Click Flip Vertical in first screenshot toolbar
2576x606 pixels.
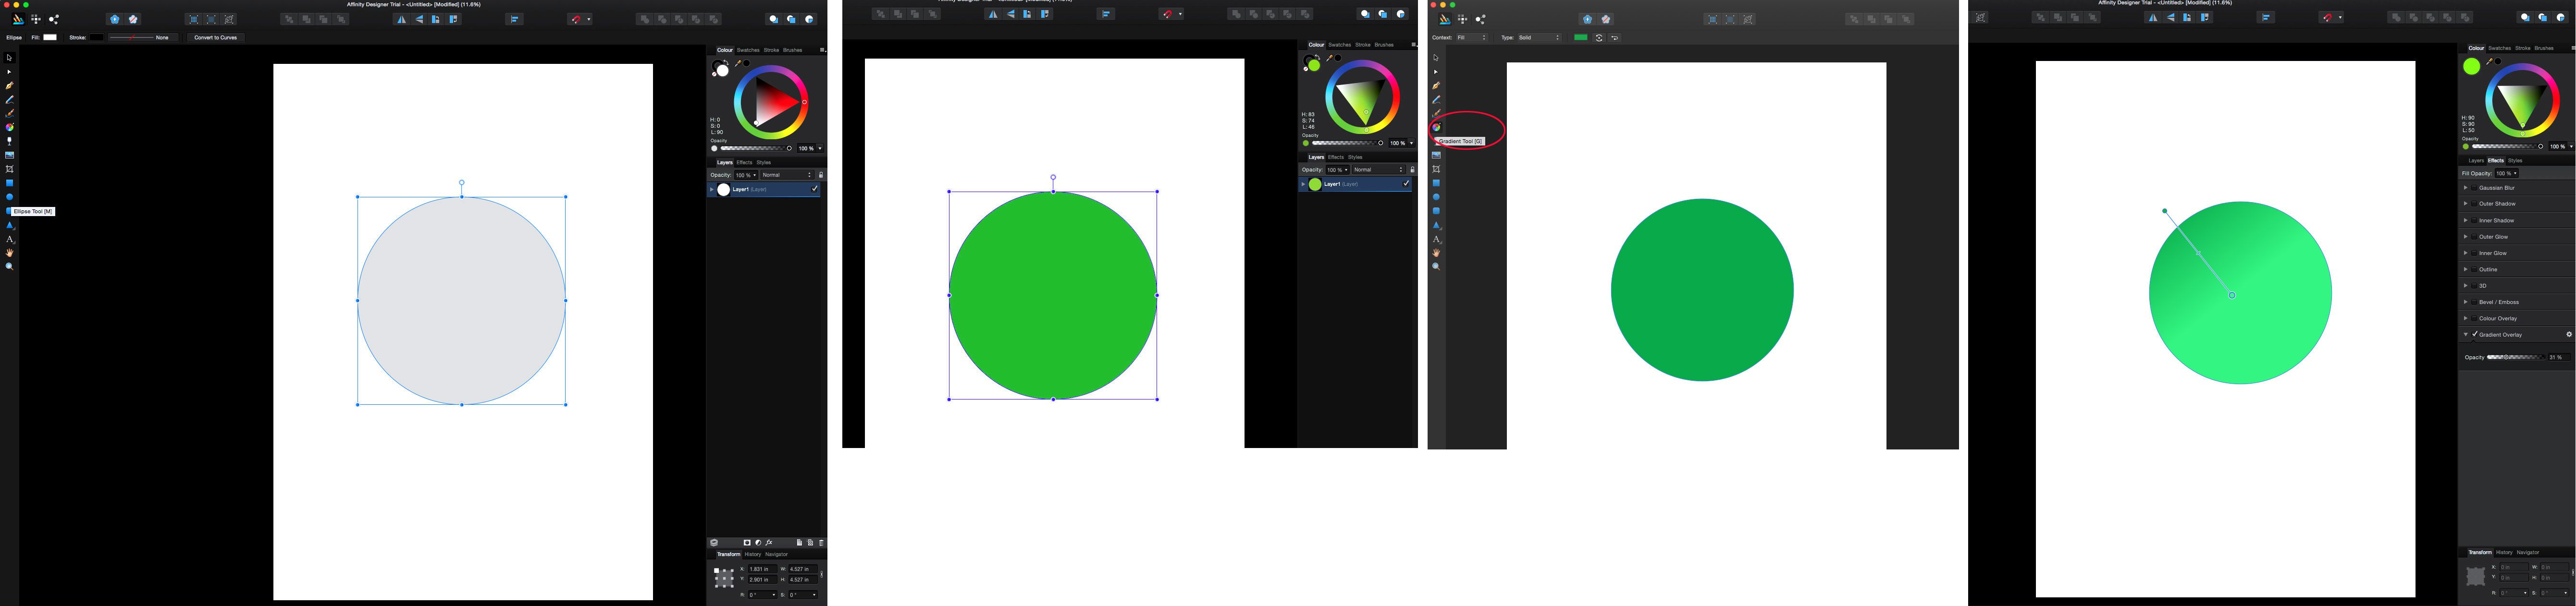point(419,19)
